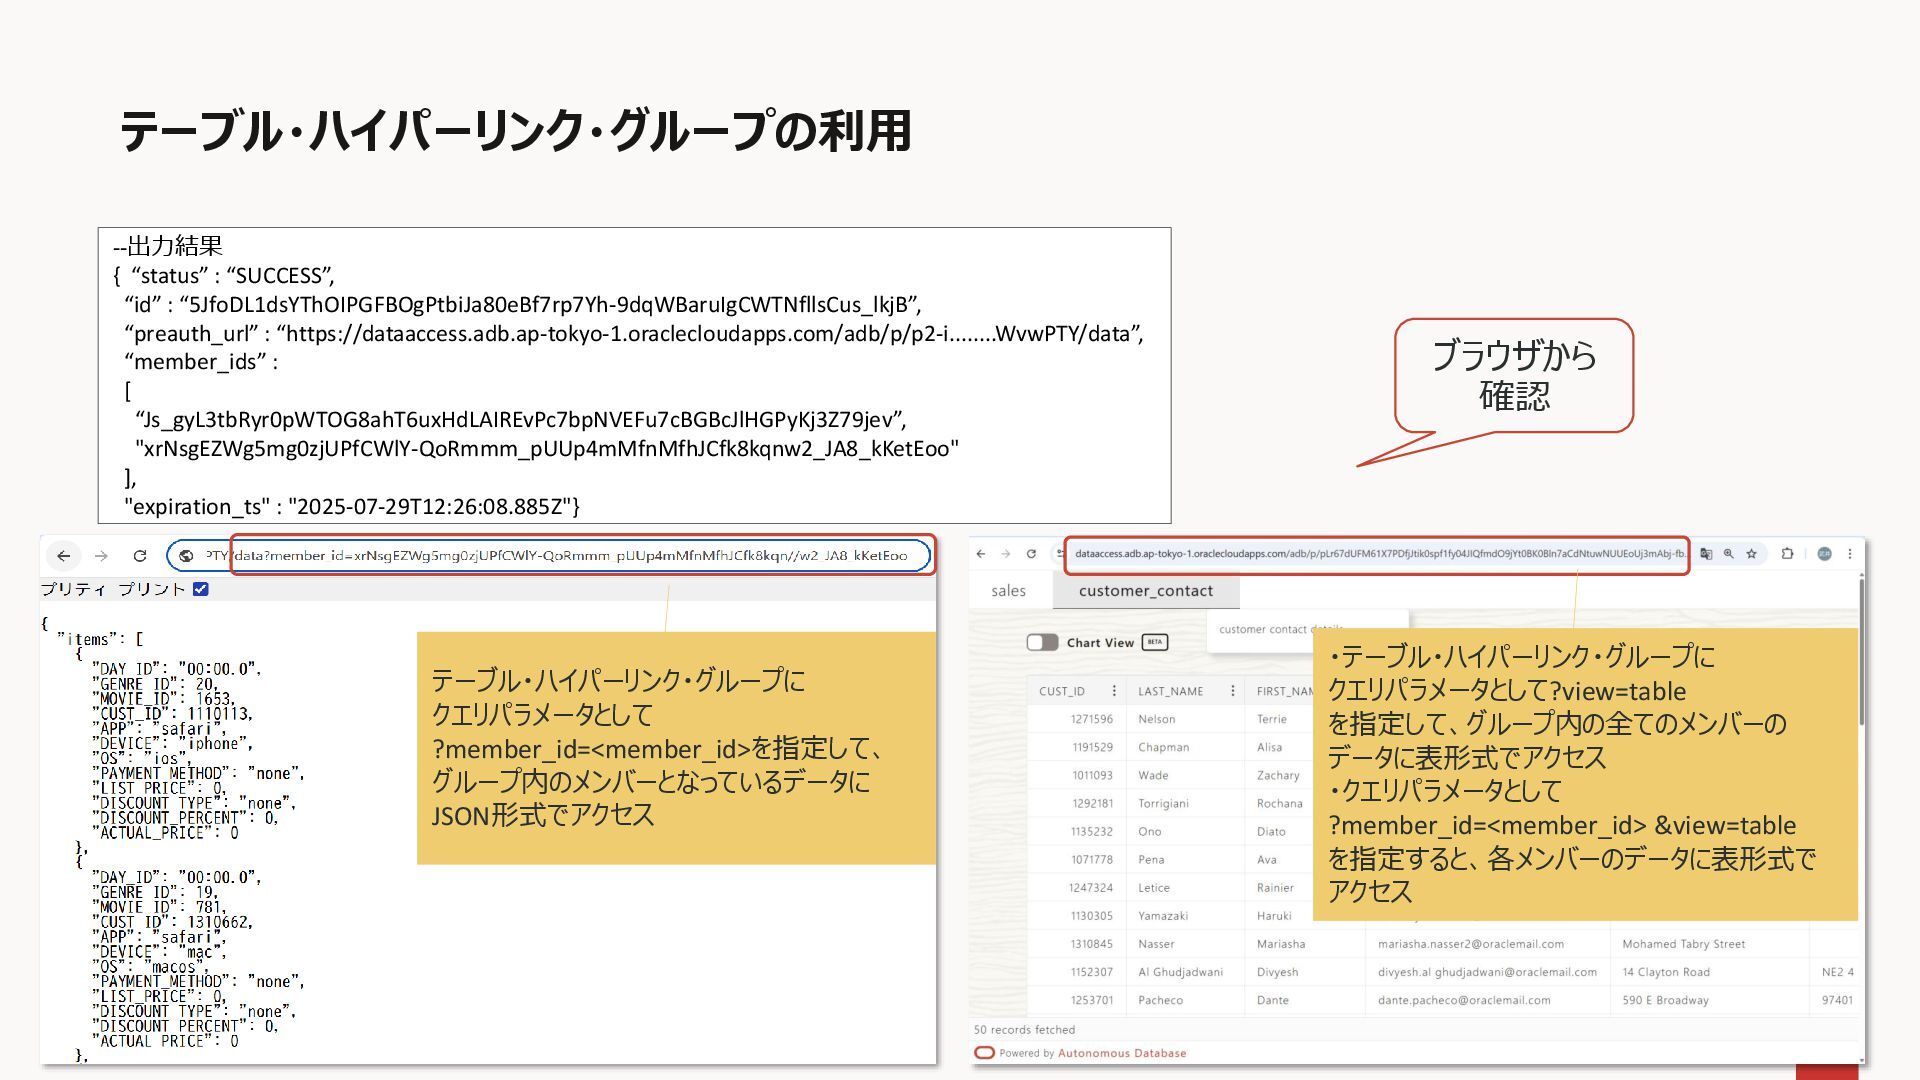Open browser three-dot menu
Viewport: 1920px width, 1080px height.
point(1850,554)
